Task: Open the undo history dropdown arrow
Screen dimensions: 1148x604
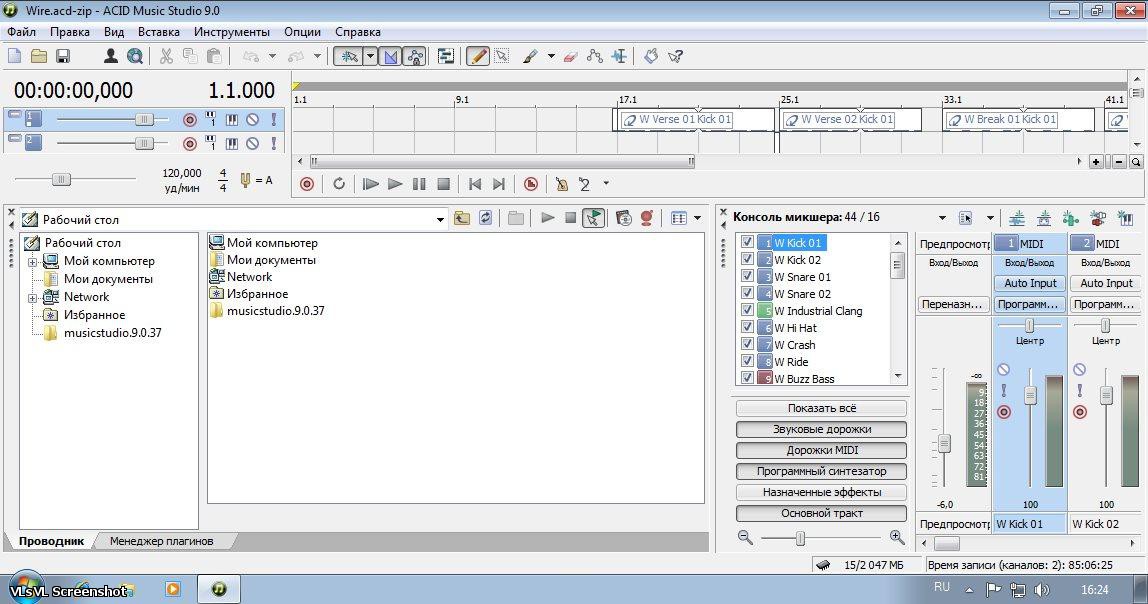Action: pyautogui.click(x=272, y=56)
